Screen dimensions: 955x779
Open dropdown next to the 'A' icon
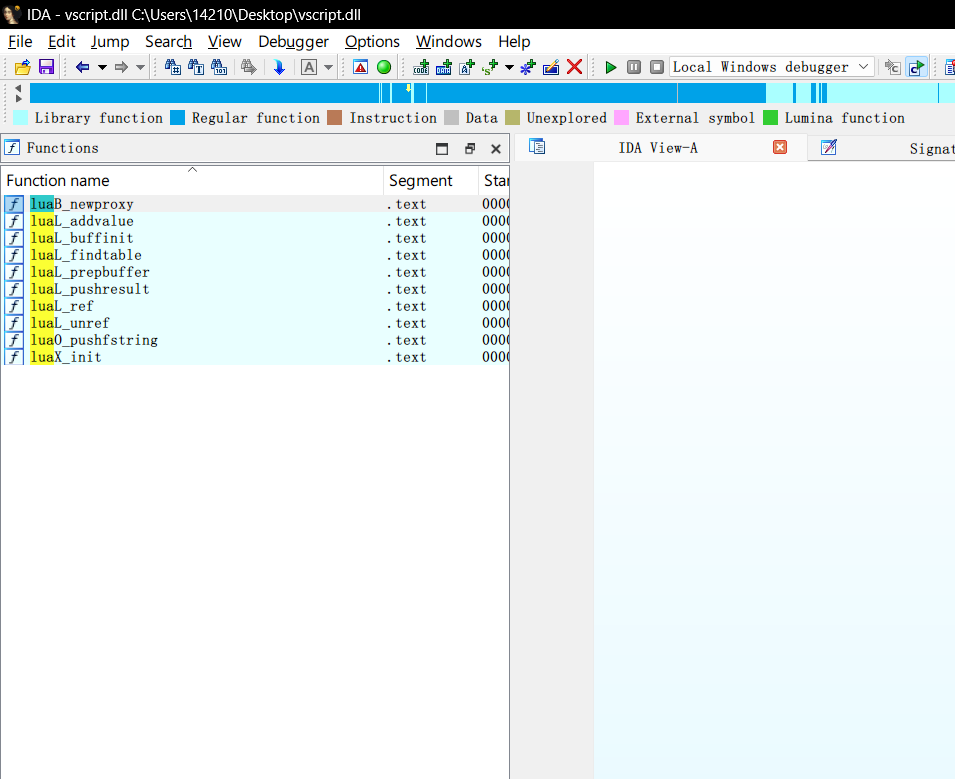tap(328, 67)
